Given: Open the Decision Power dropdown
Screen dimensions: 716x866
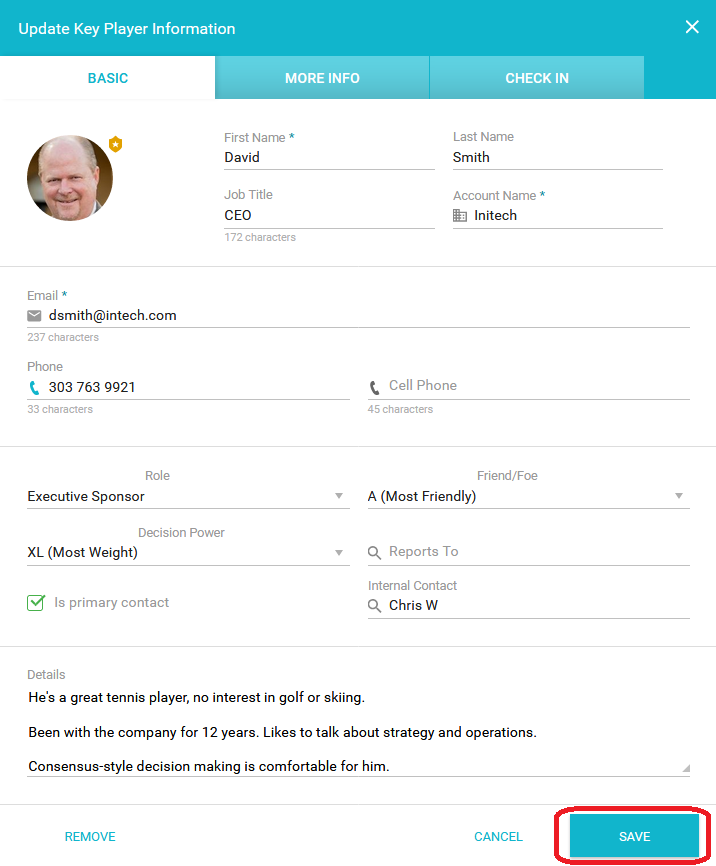Looking at the screenshot, I should (188, 552).
